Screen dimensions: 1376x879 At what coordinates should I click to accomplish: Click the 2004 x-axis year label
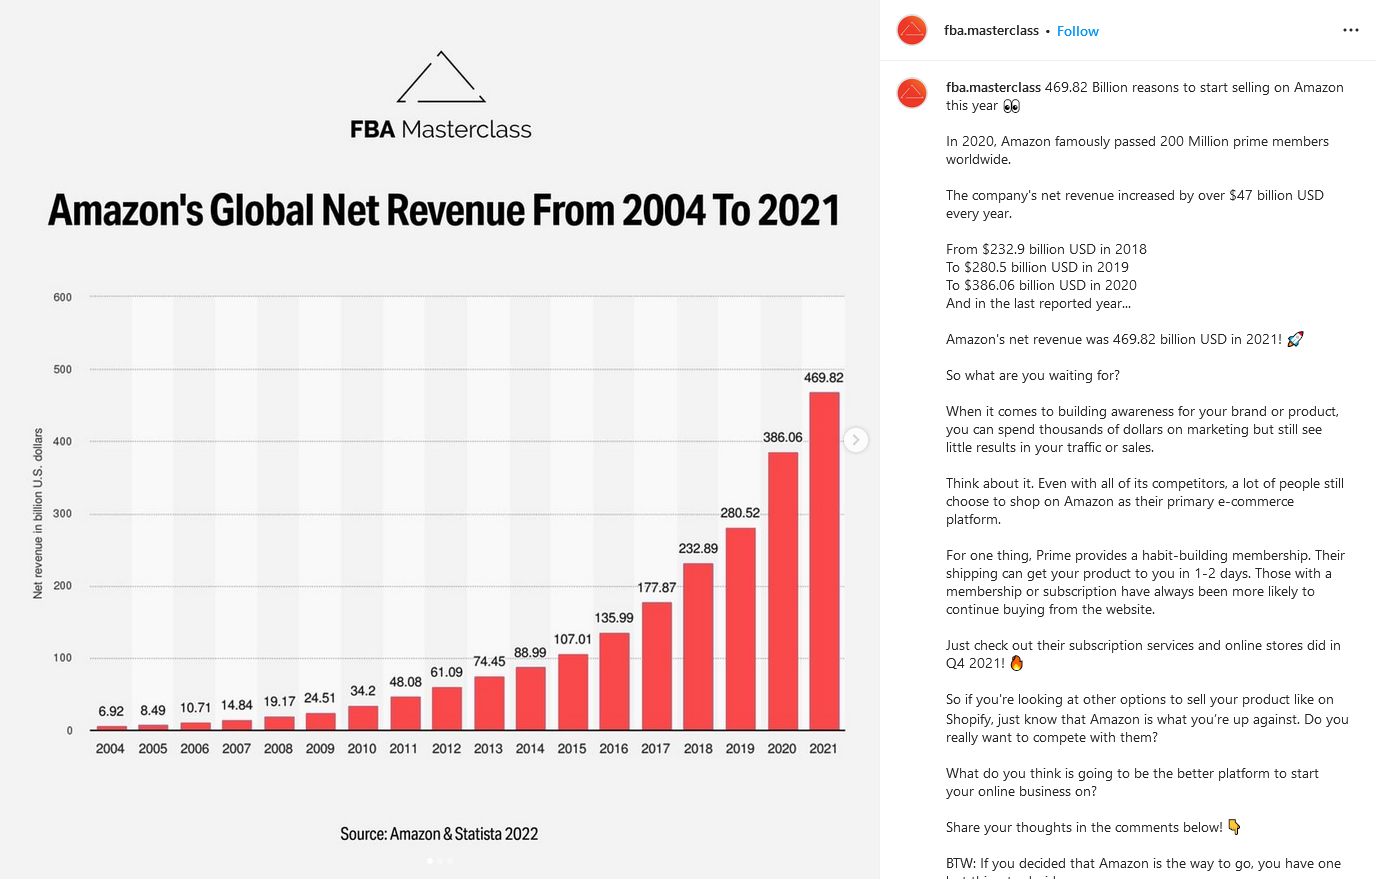click(110, 749)
